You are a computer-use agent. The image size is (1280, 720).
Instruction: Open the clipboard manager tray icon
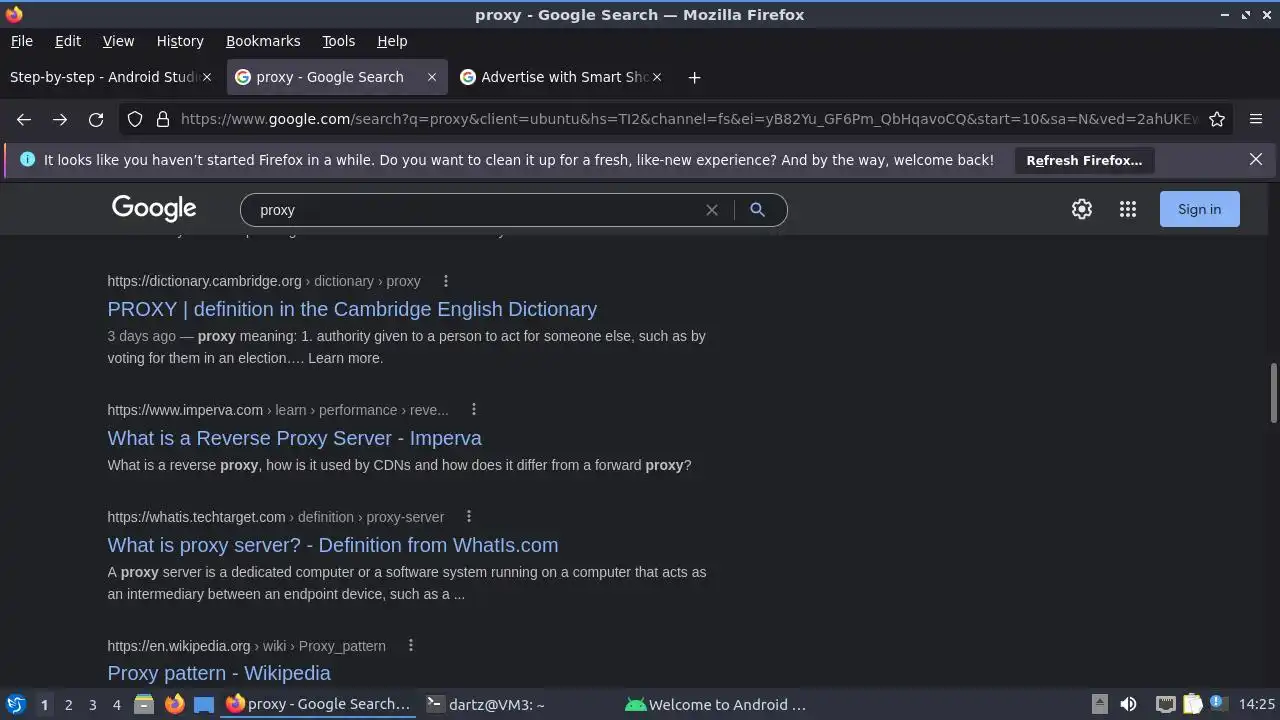(x=1192, y=705)
